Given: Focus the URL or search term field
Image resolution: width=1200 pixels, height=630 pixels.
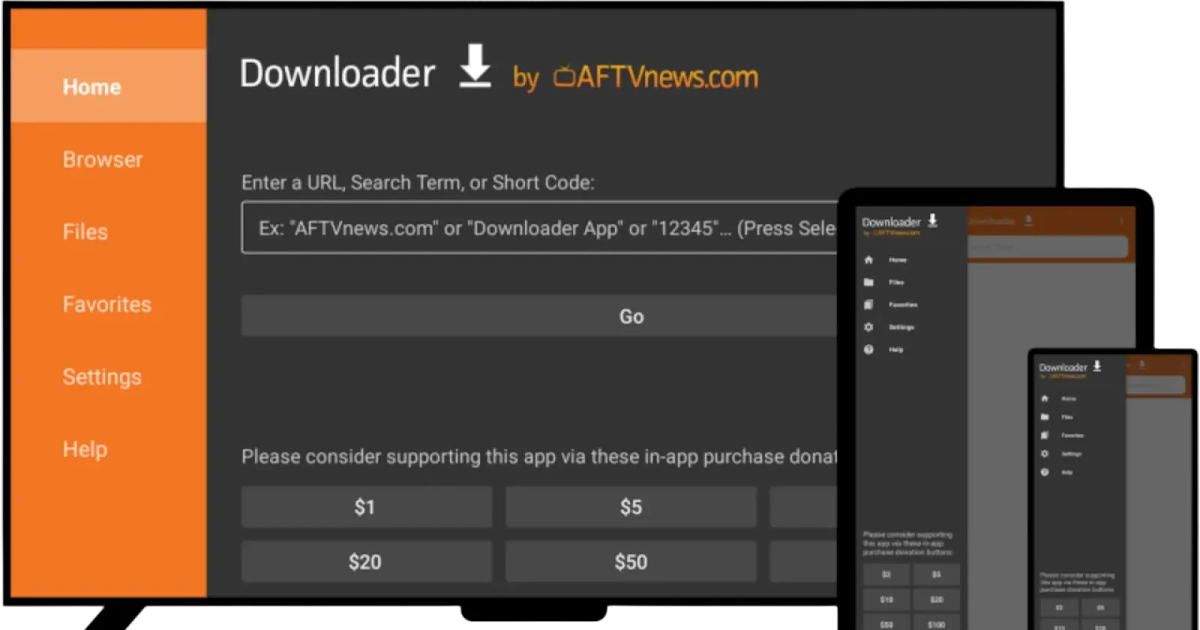Looking at the screenshot, I should coord(540,228).
